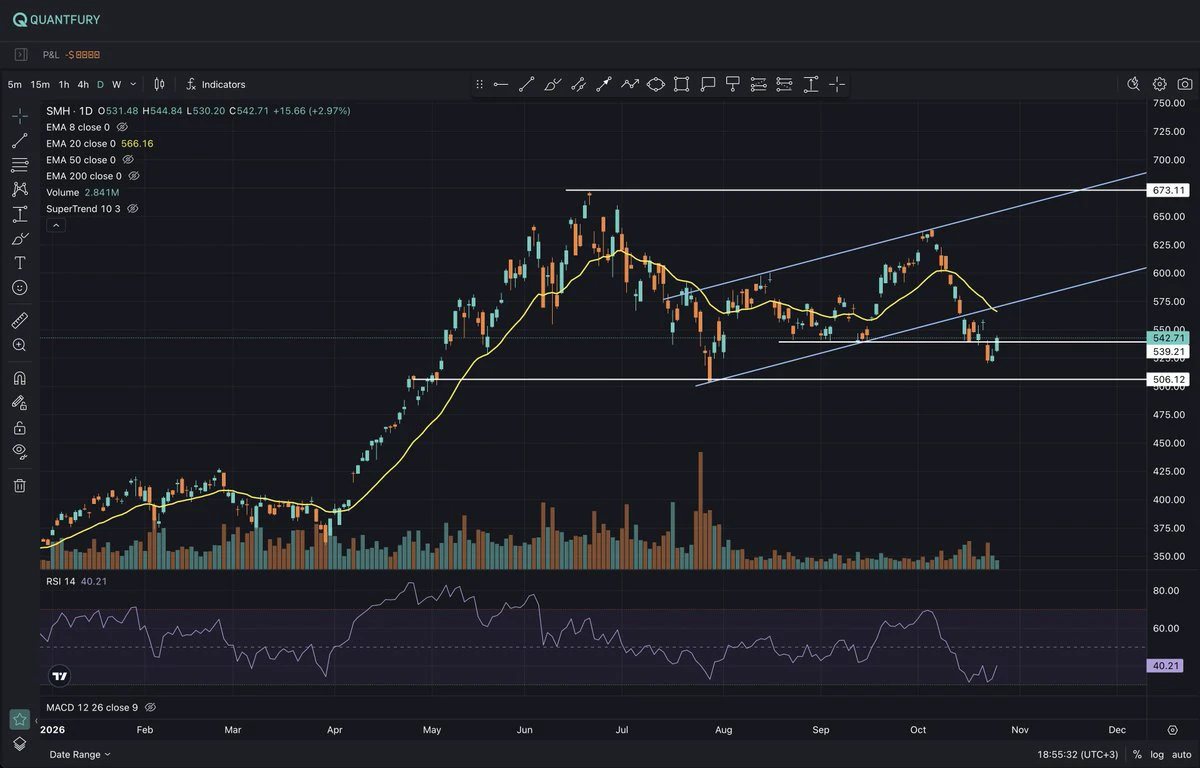The height and width of the screenshot is (768, 1200).
Task: Toggle the magnet snap mode
Action: pyautogui.click(x=20, y=379)
